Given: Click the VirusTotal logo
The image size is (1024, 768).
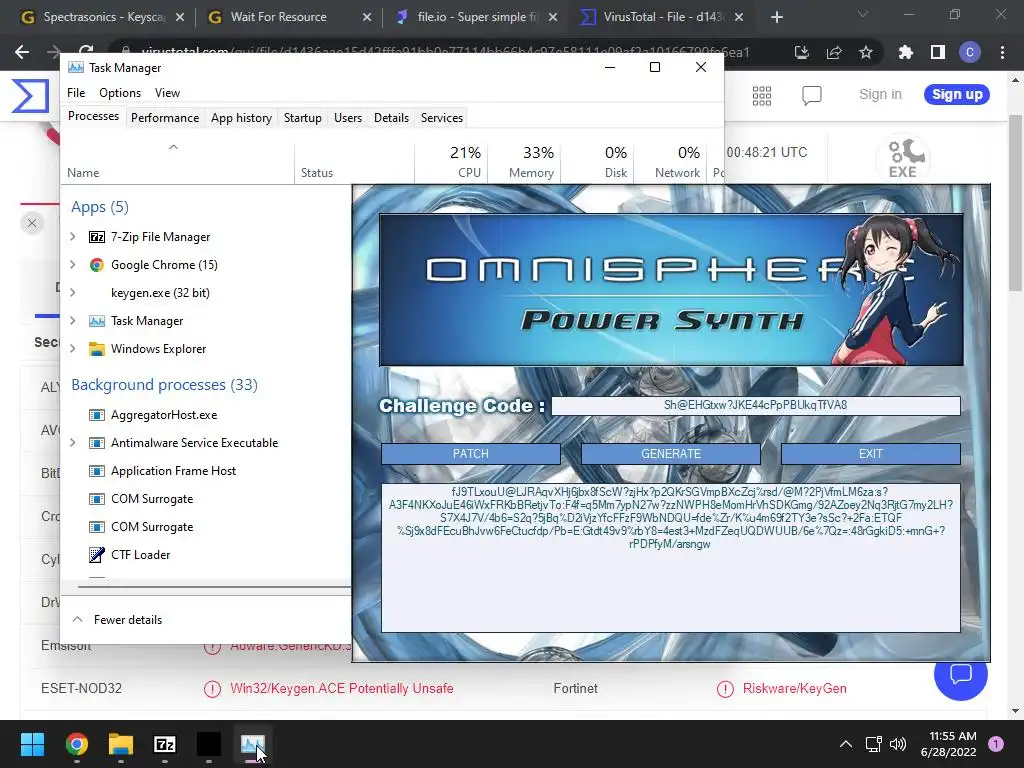Looking at the screenshot, I should click(30, 96).
